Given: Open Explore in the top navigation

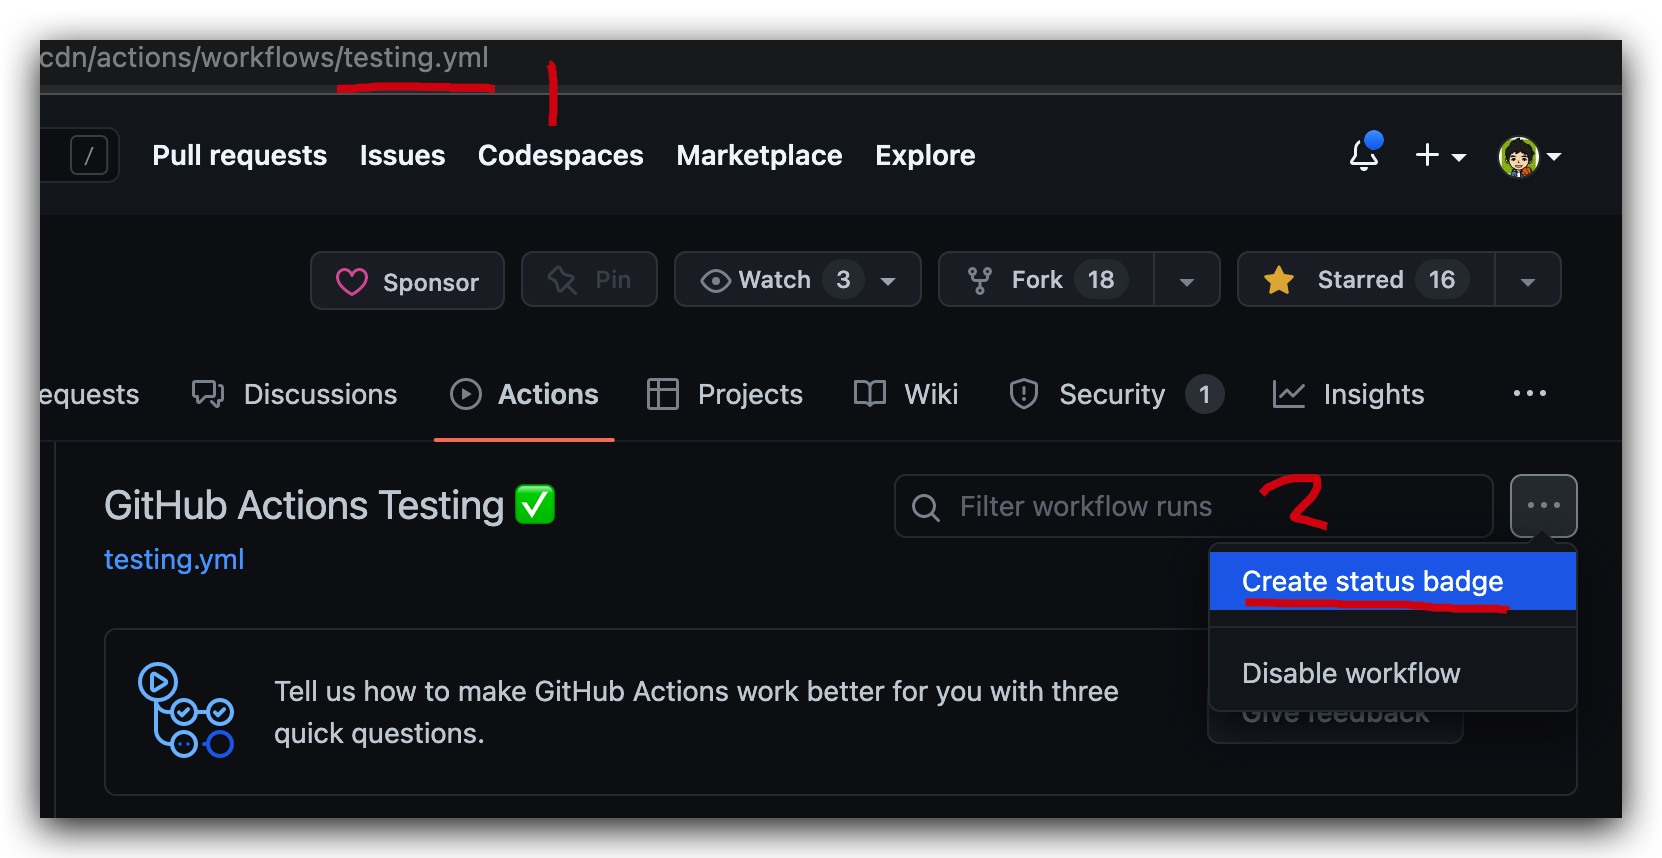Looking at the screenshot, I should [x=925, y=155].
